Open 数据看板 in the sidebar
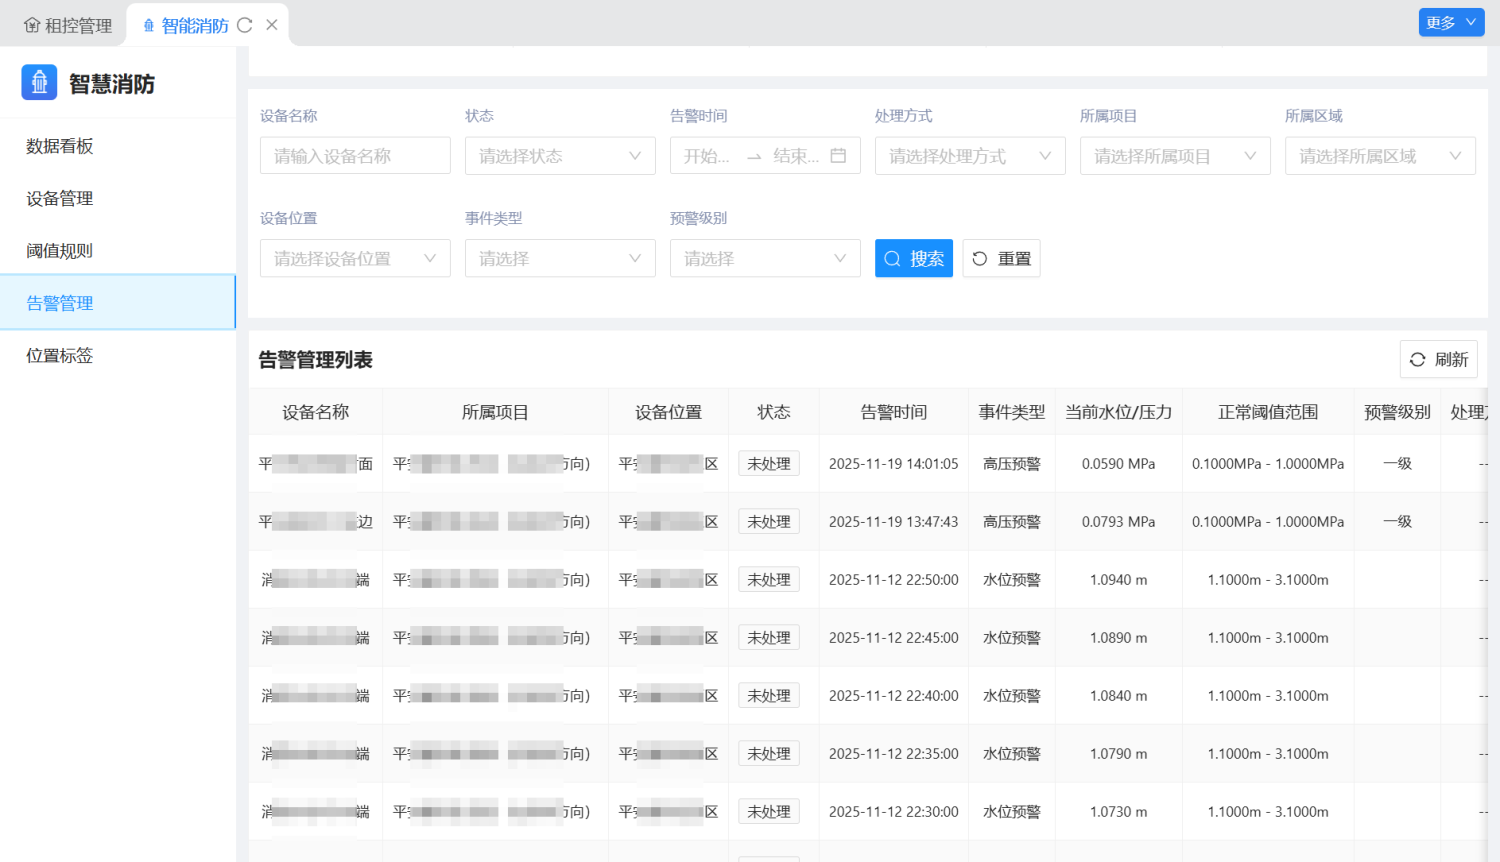 click(60, 146)
